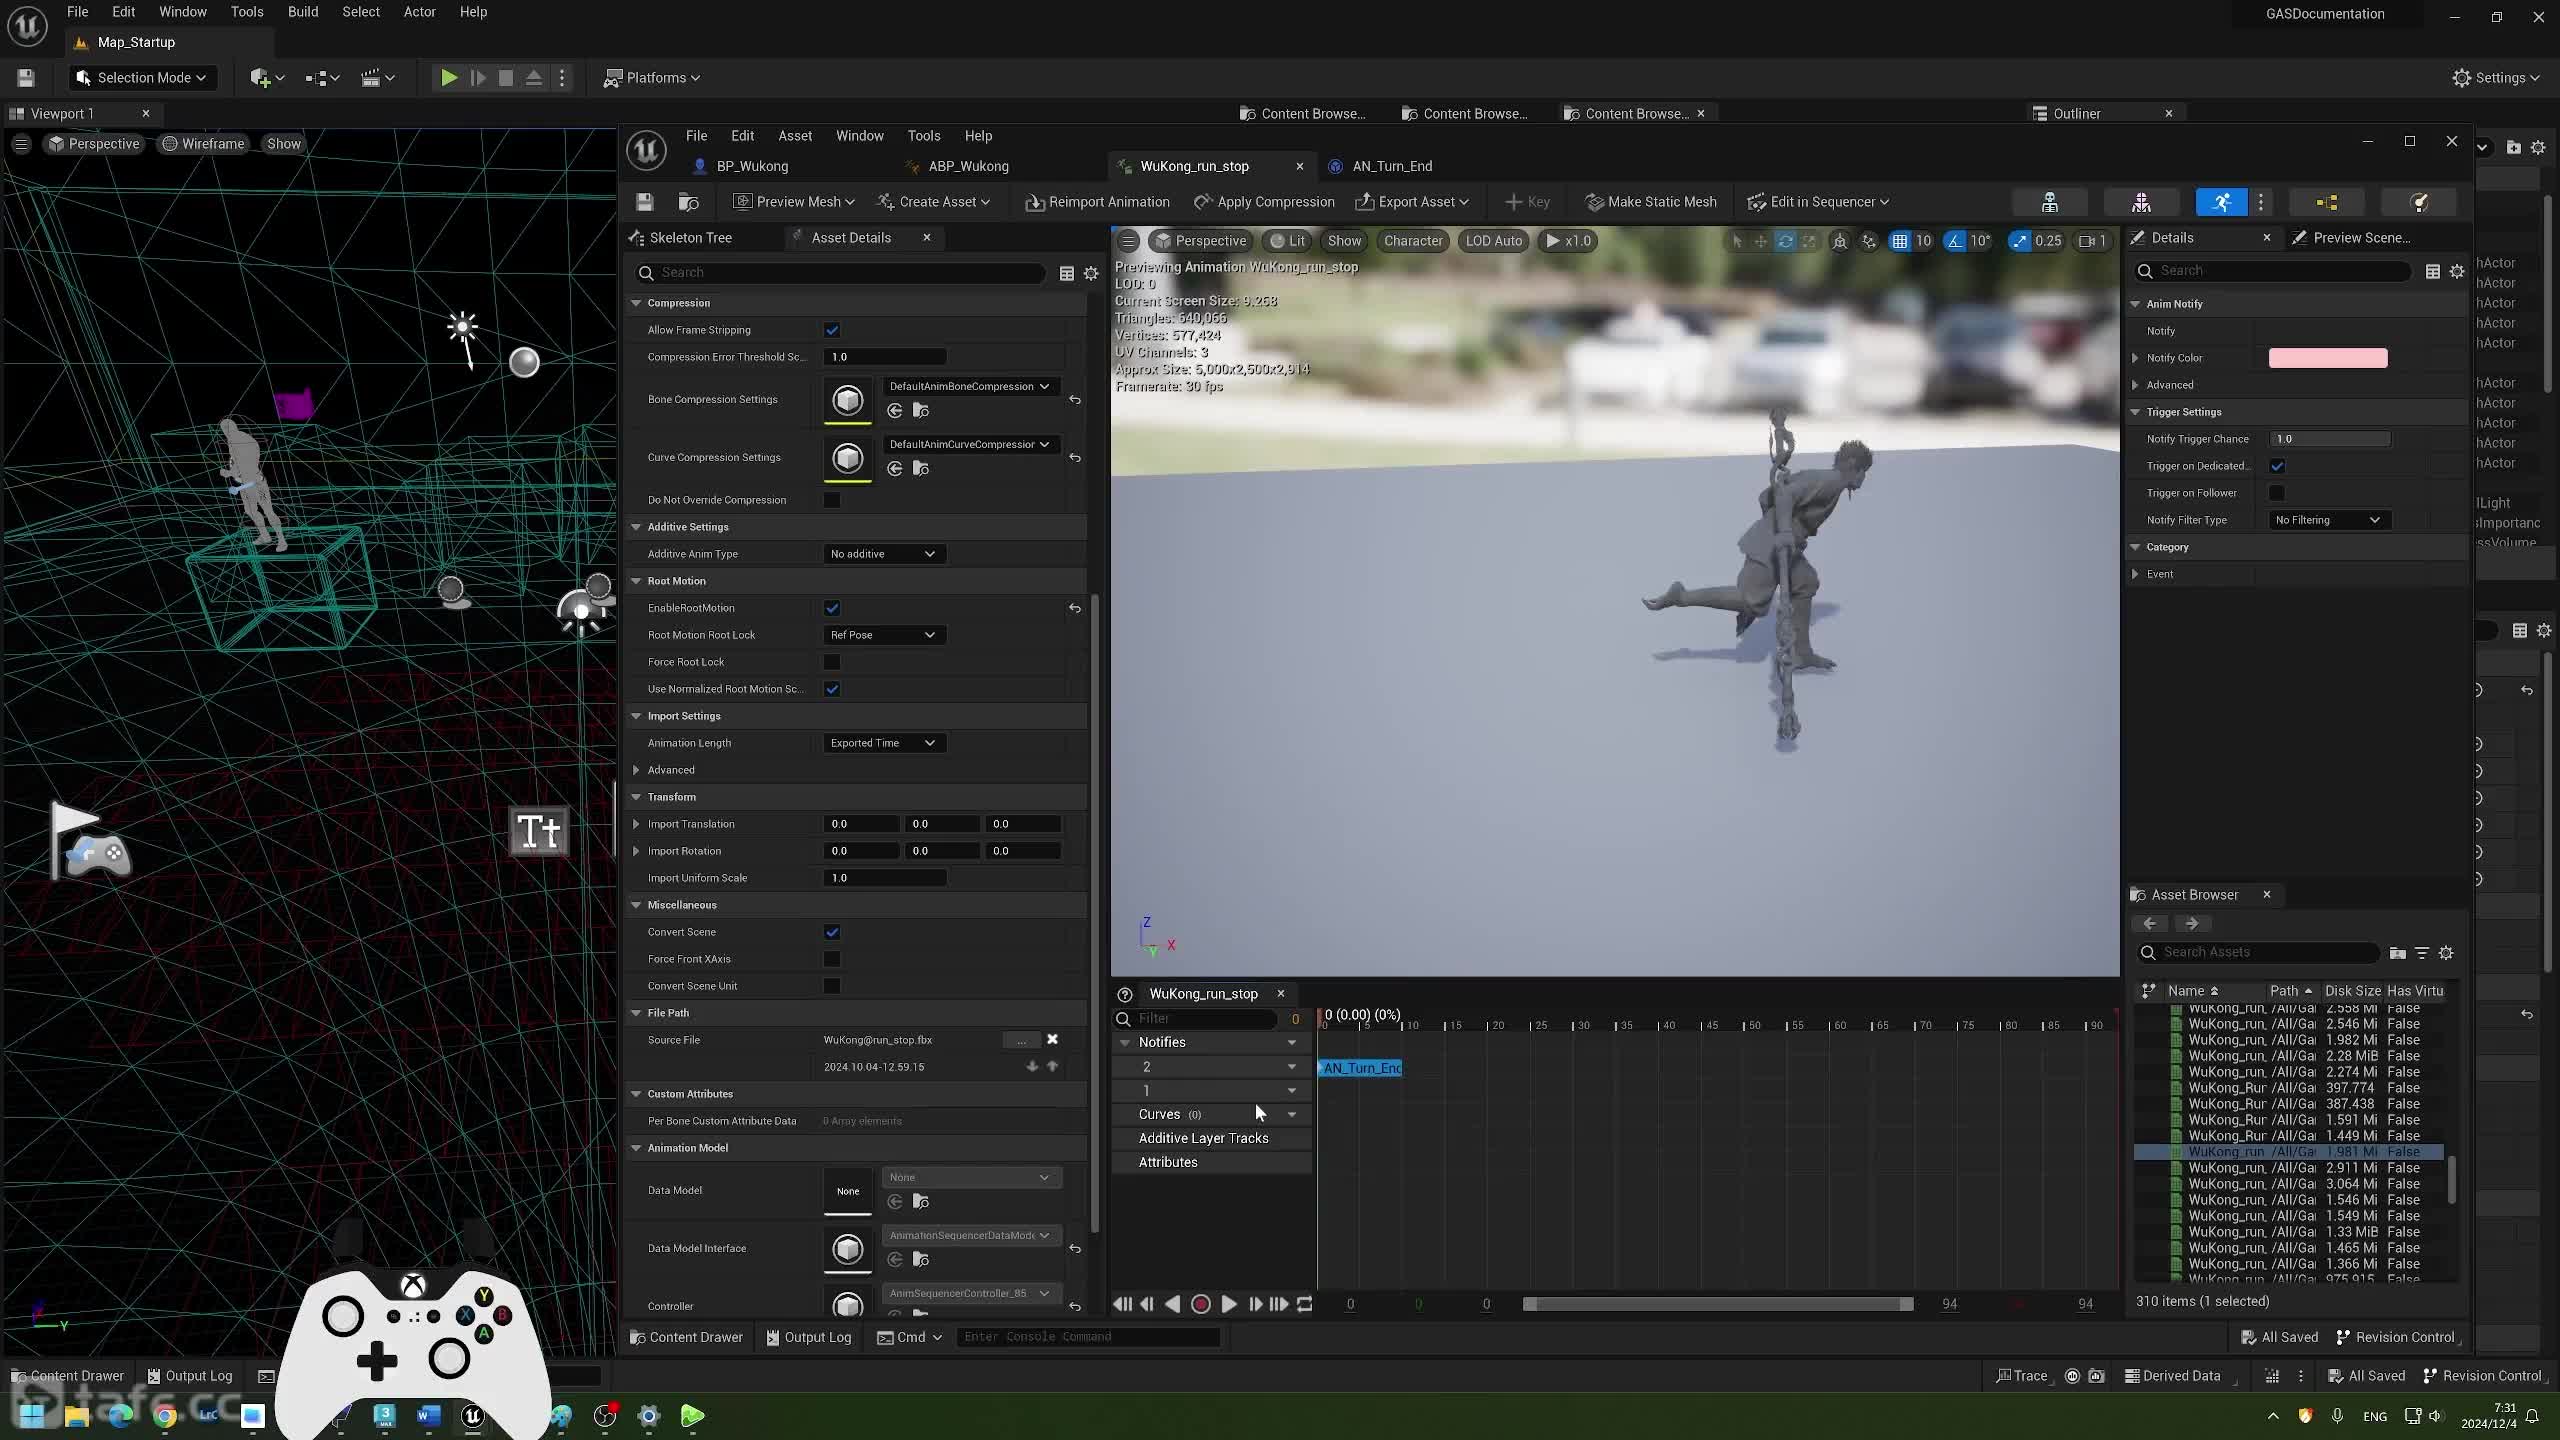
Task: Toggle Convert Scene checkbox
Action: (x=832, y=932)
